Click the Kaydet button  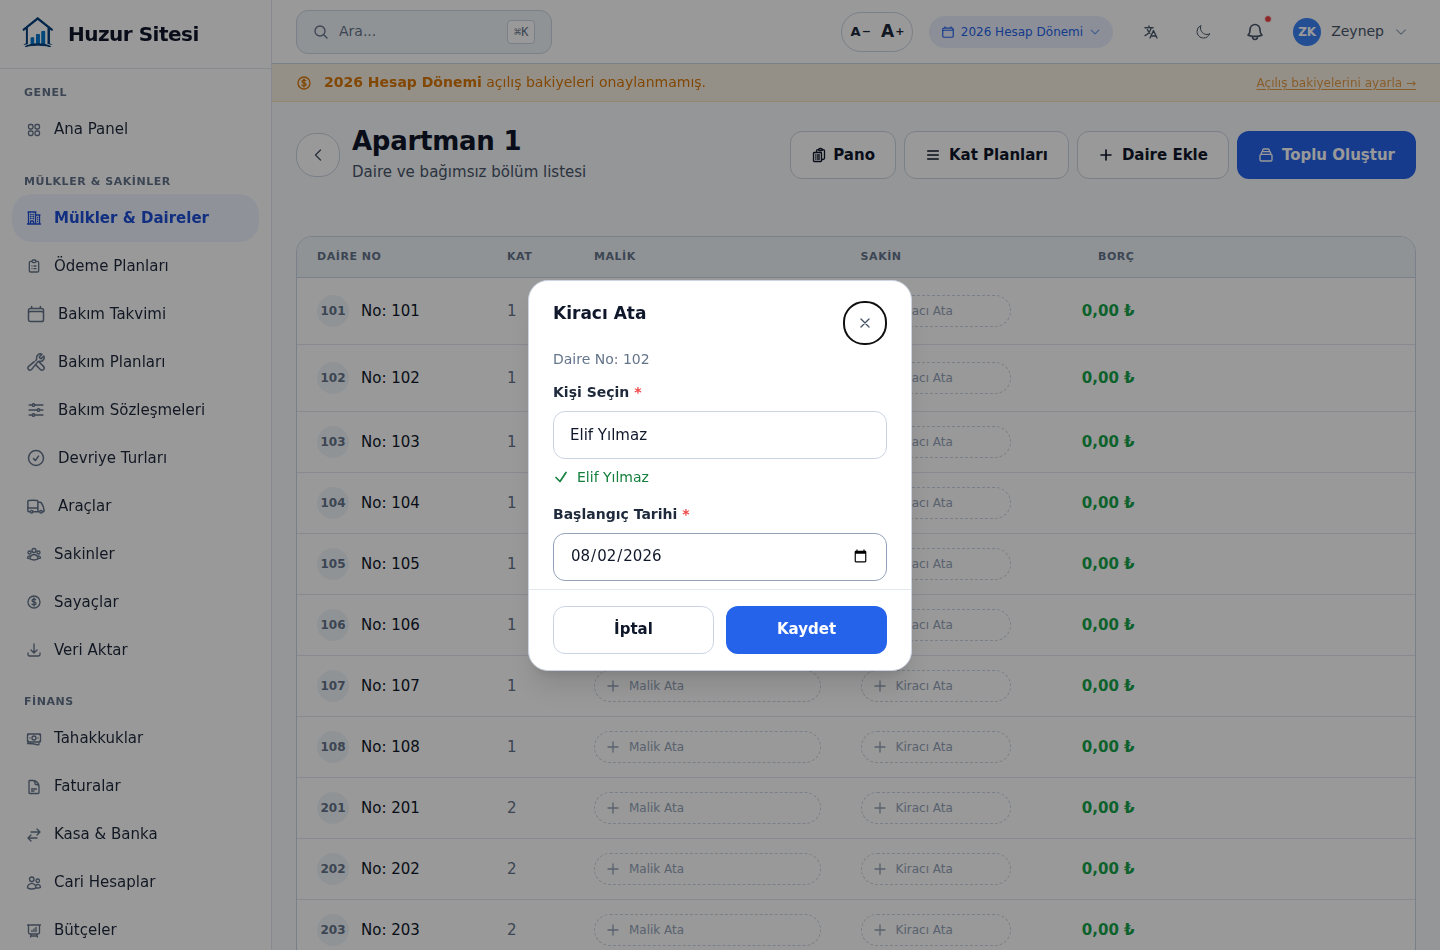point(806,630)
